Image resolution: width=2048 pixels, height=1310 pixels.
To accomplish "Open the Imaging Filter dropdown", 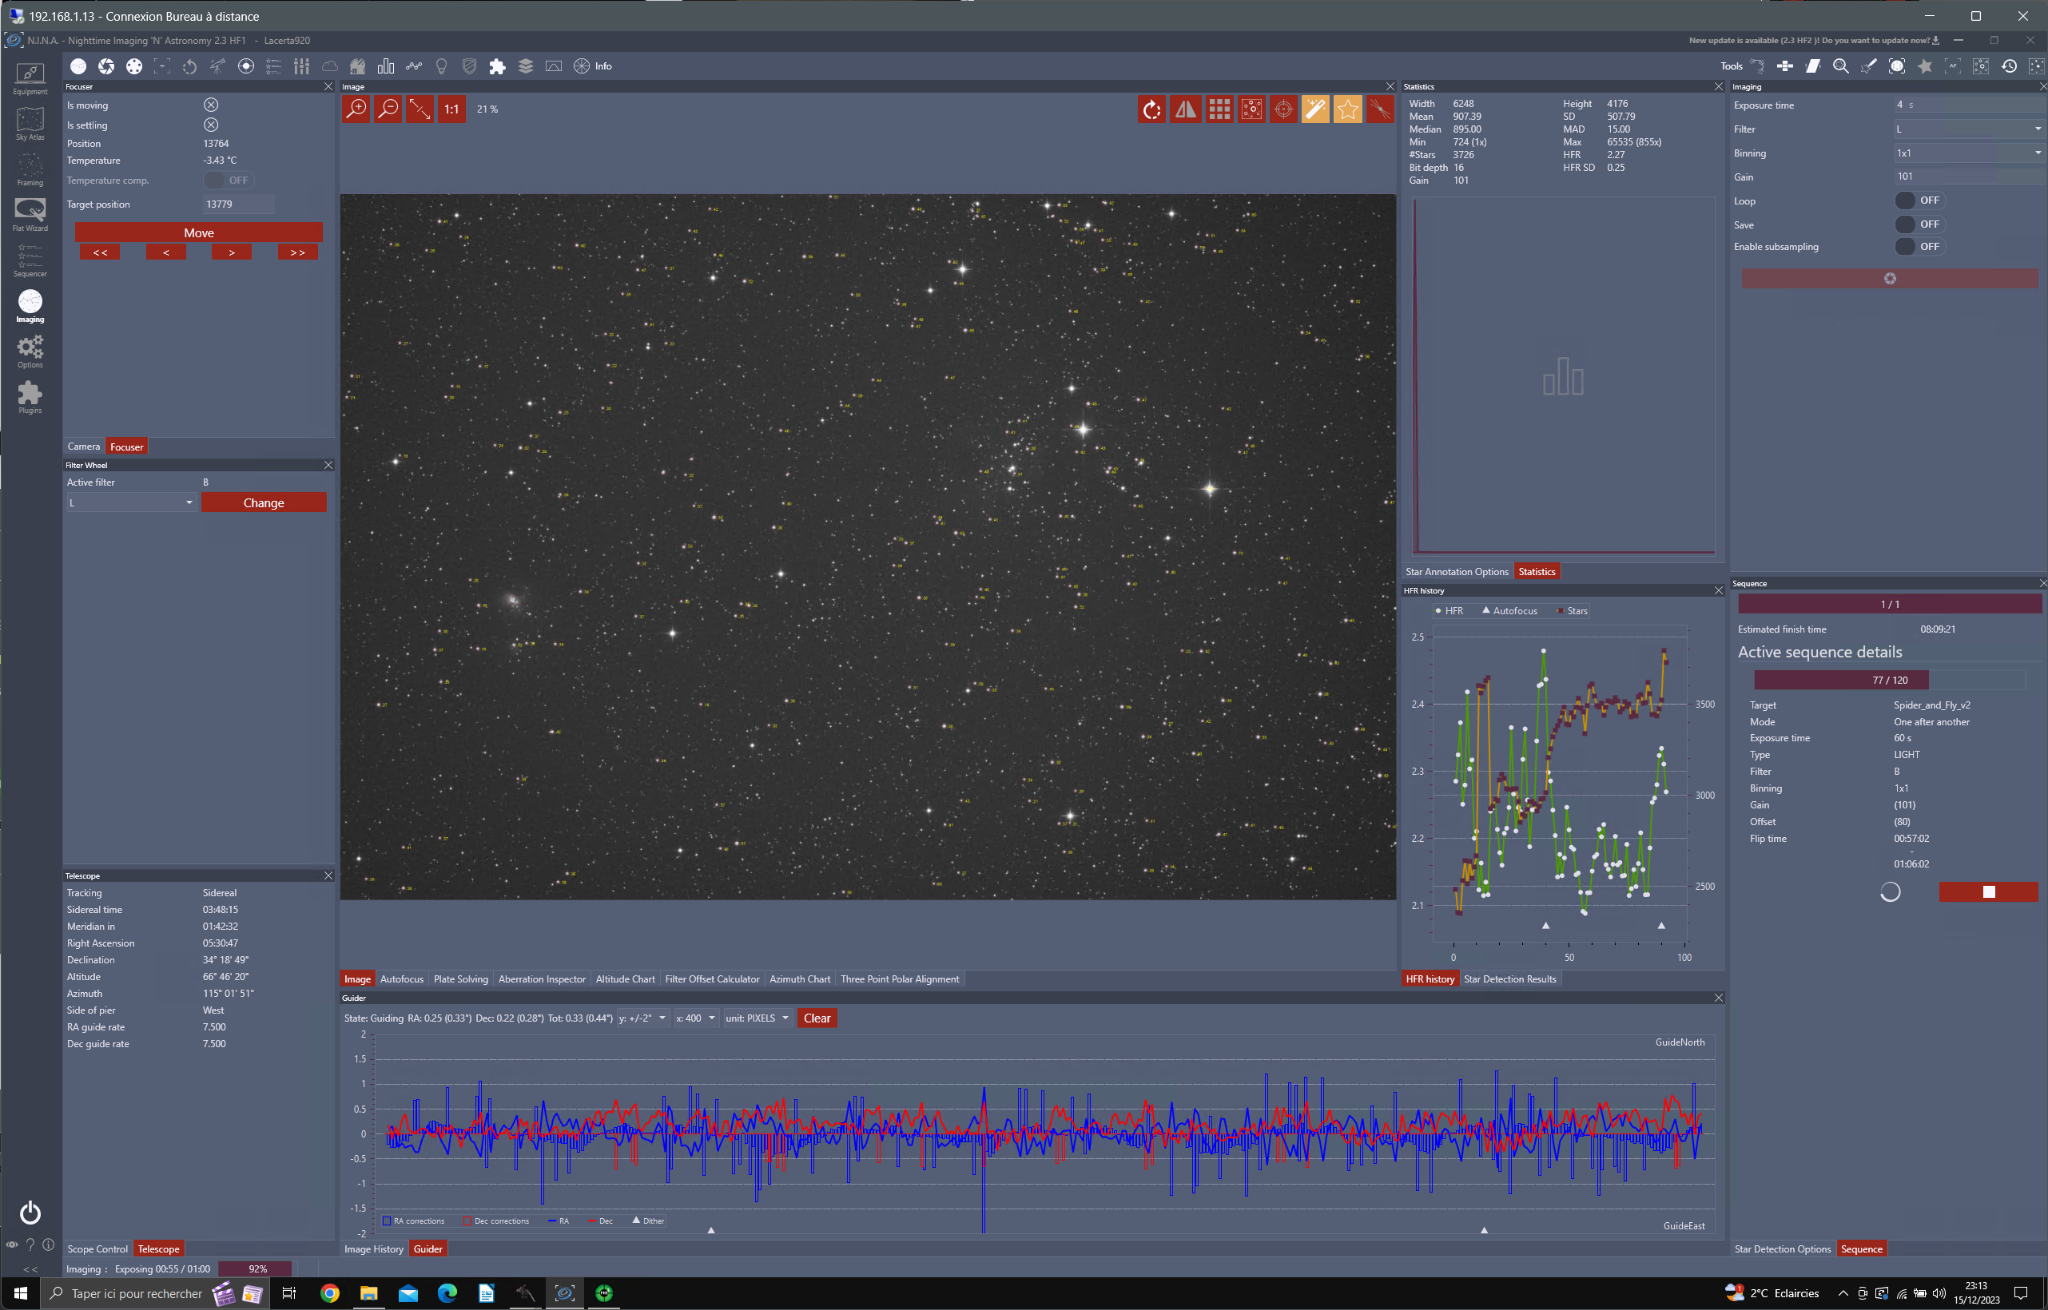I will point(1968,129).
